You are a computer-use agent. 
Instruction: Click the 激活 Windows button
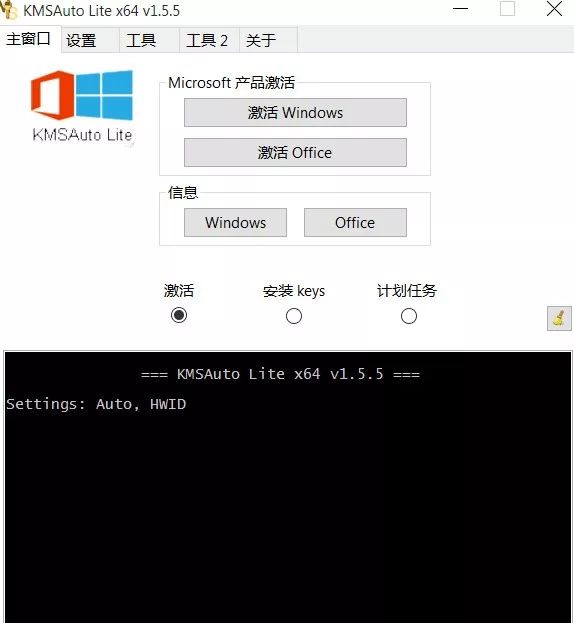point(295,112)
